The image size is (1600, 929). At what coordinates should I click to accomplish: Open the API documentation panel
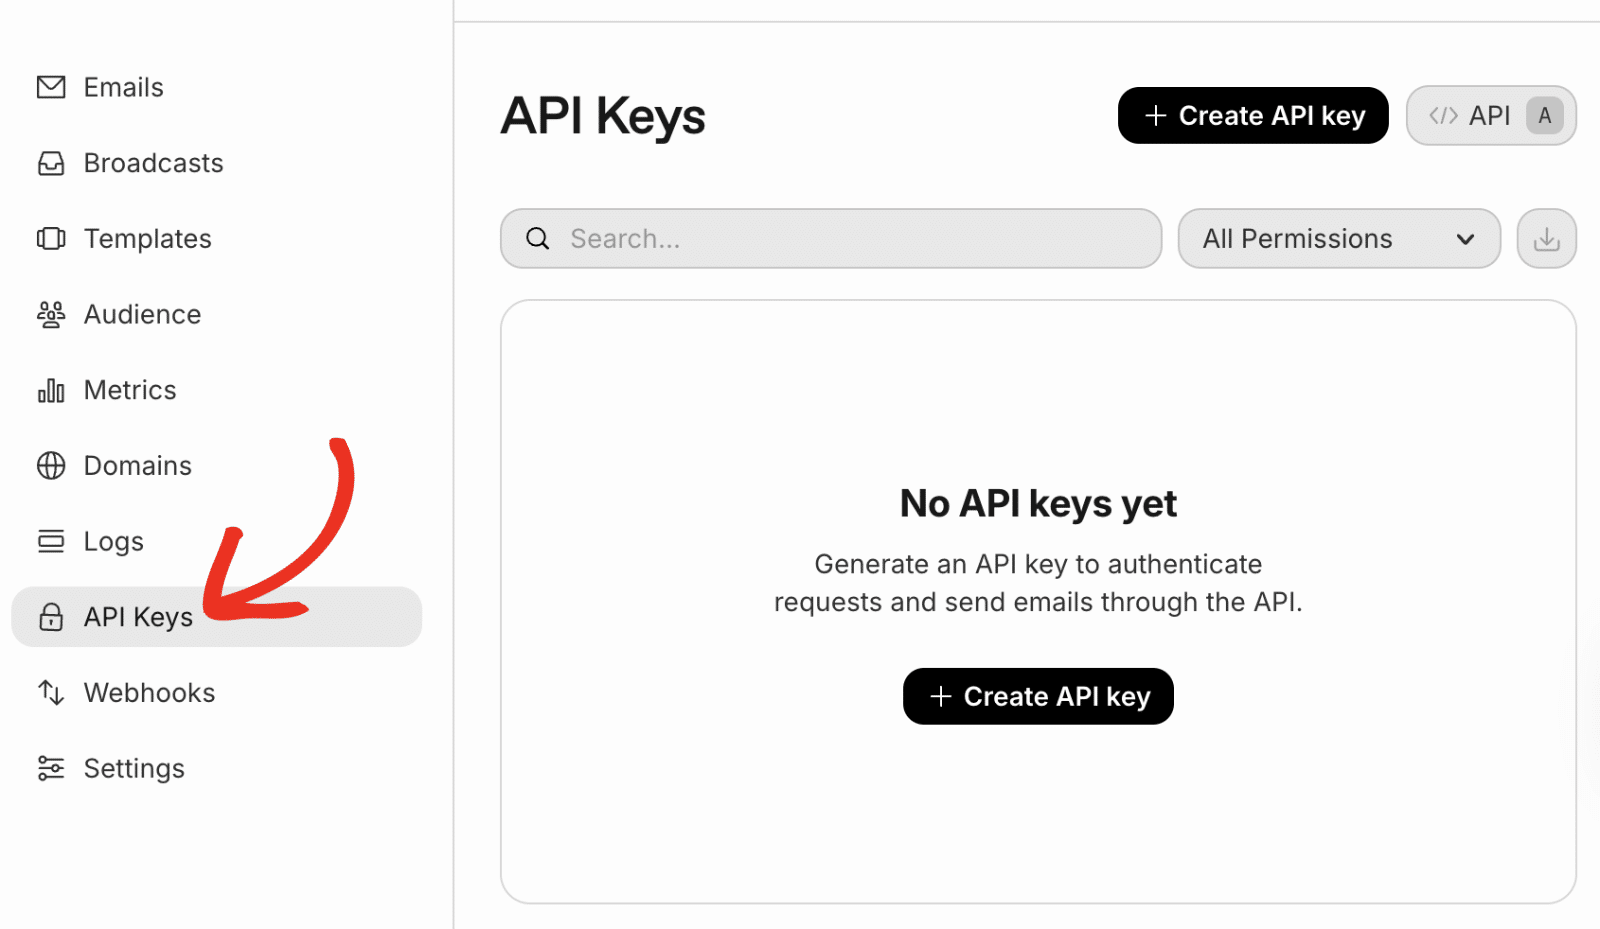[1490, 115]
